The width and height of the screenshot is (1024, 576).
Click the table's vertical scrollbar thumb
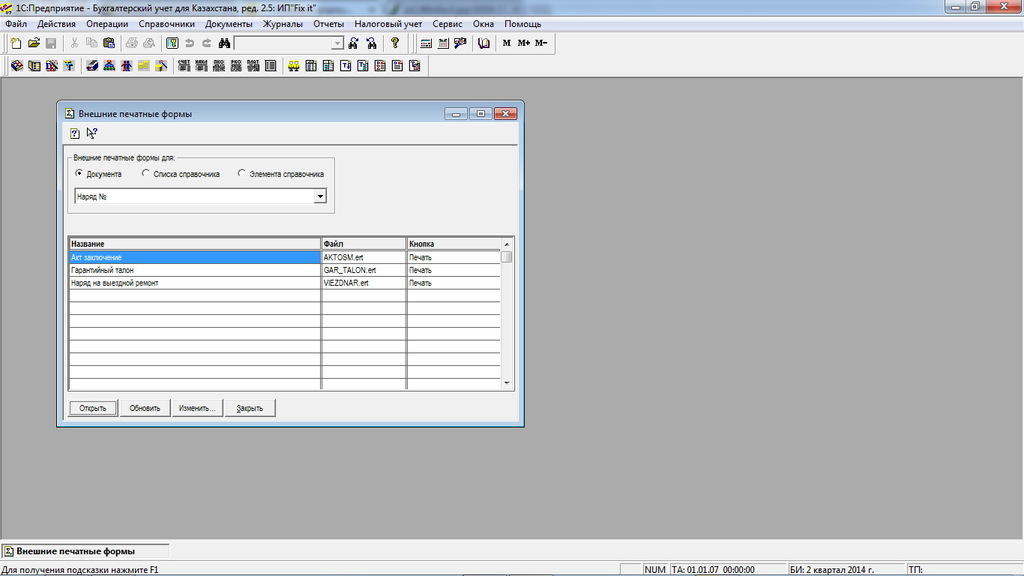(507, 257)
